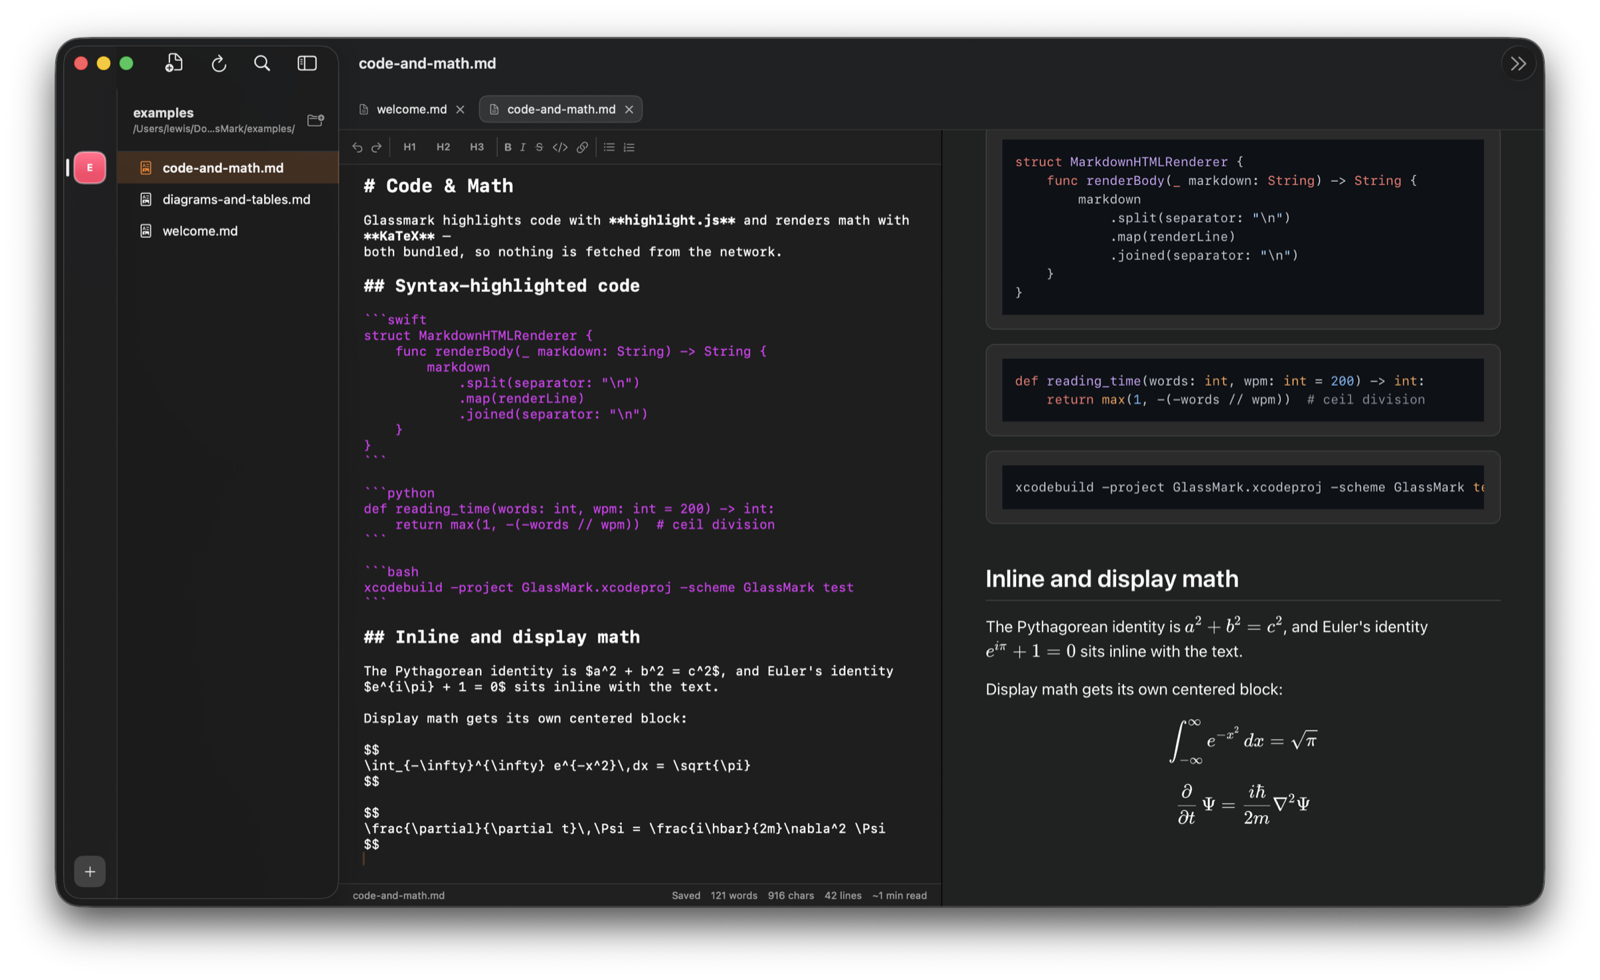This screenshot has width=1600, height=980.
Task: Click the rendered Schrödinger equation in preview
Action: point(1243,804)
